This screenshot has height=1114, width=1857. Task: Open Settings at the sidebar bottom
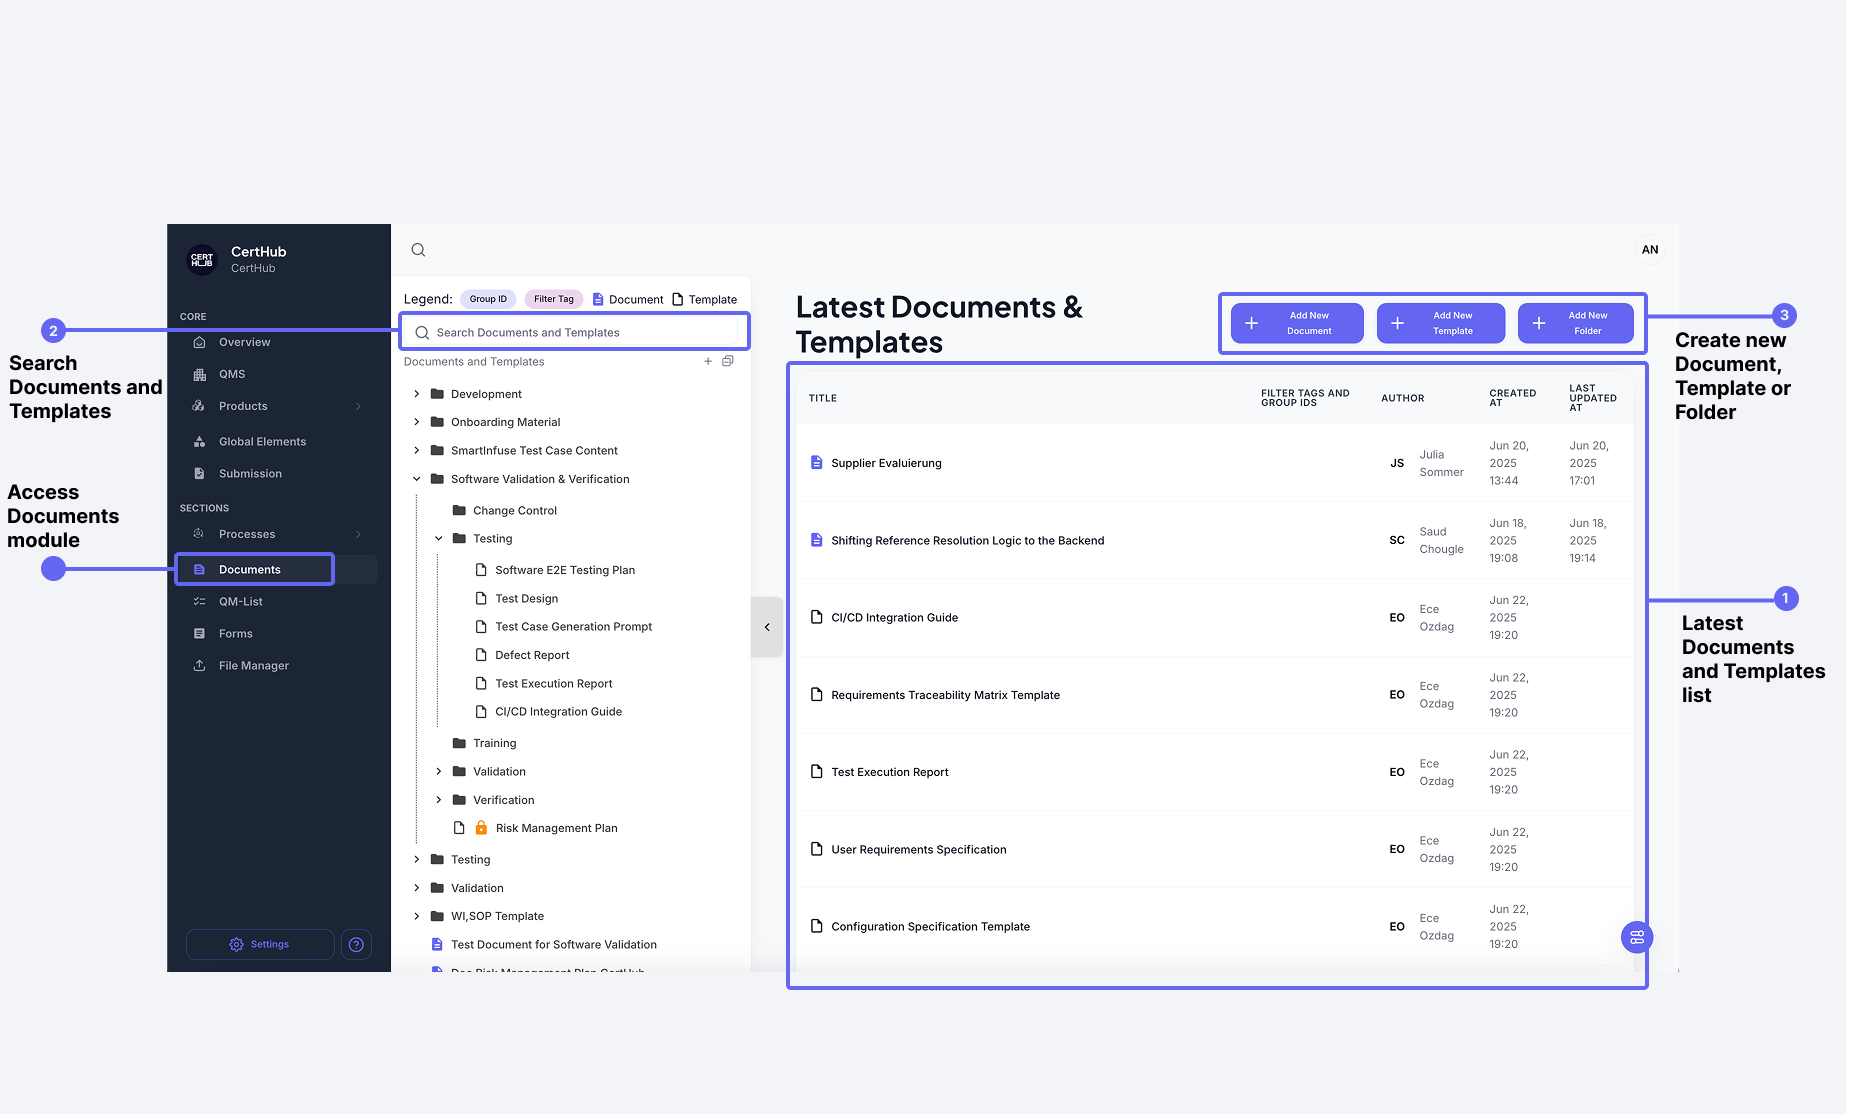(x=259, y=944)
